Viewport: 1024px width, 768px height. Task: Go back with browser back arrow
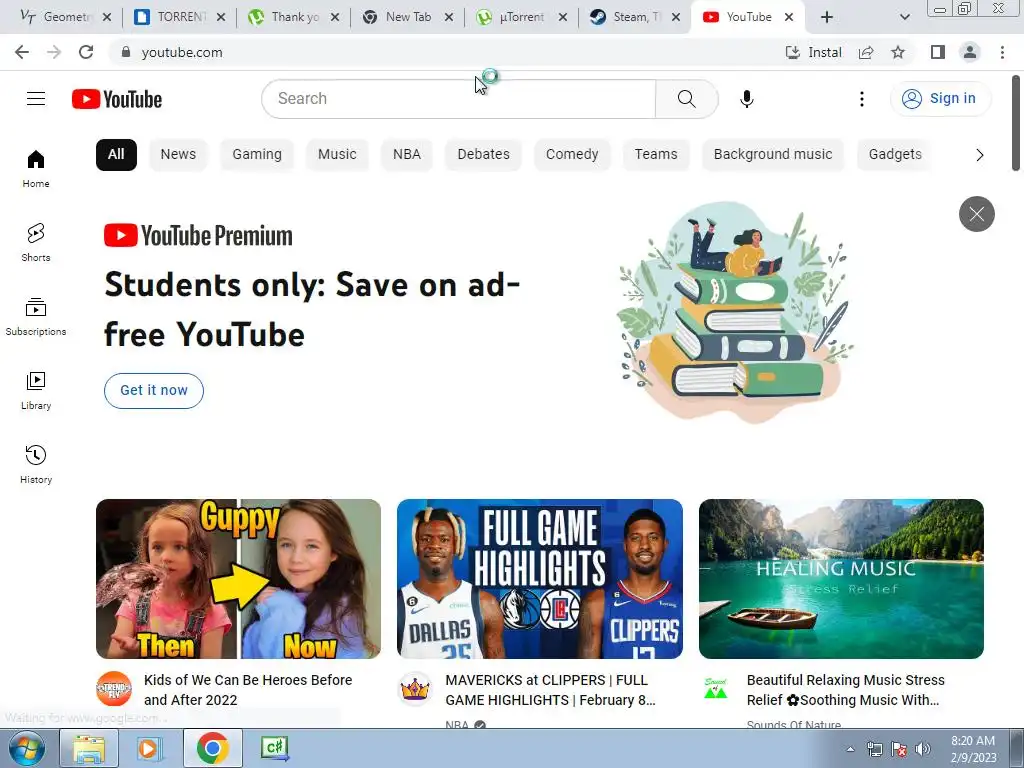point(22,52)
